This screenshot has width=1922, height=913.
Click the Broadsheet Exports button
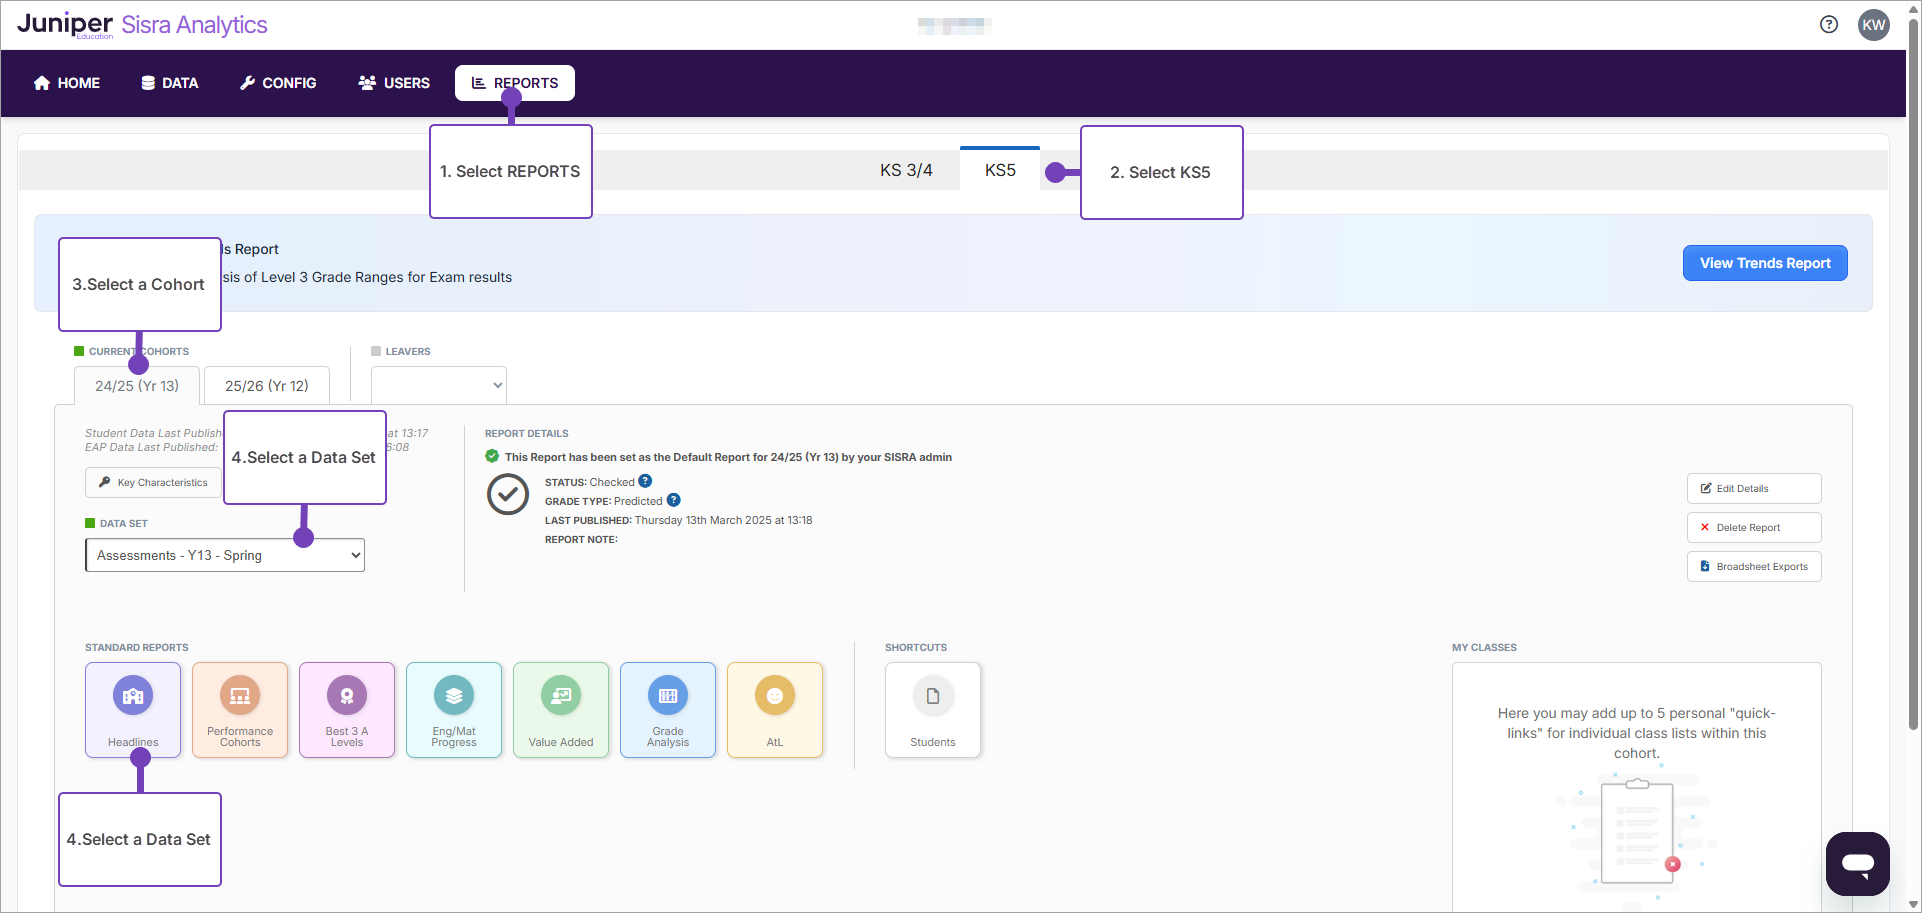tap(1753, 566)
